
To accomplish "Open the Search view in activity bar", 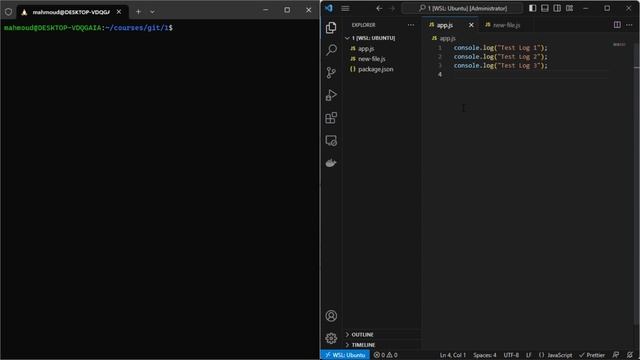I will click(331, 50).
